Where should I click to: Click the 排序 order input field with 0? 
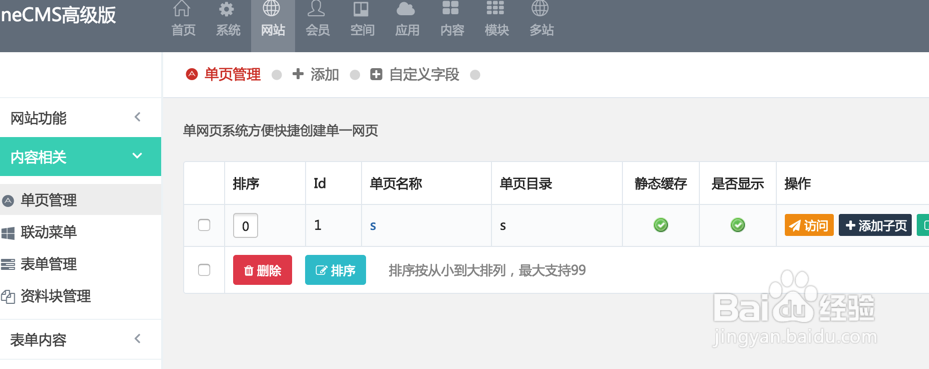click(x=245, y=226)
